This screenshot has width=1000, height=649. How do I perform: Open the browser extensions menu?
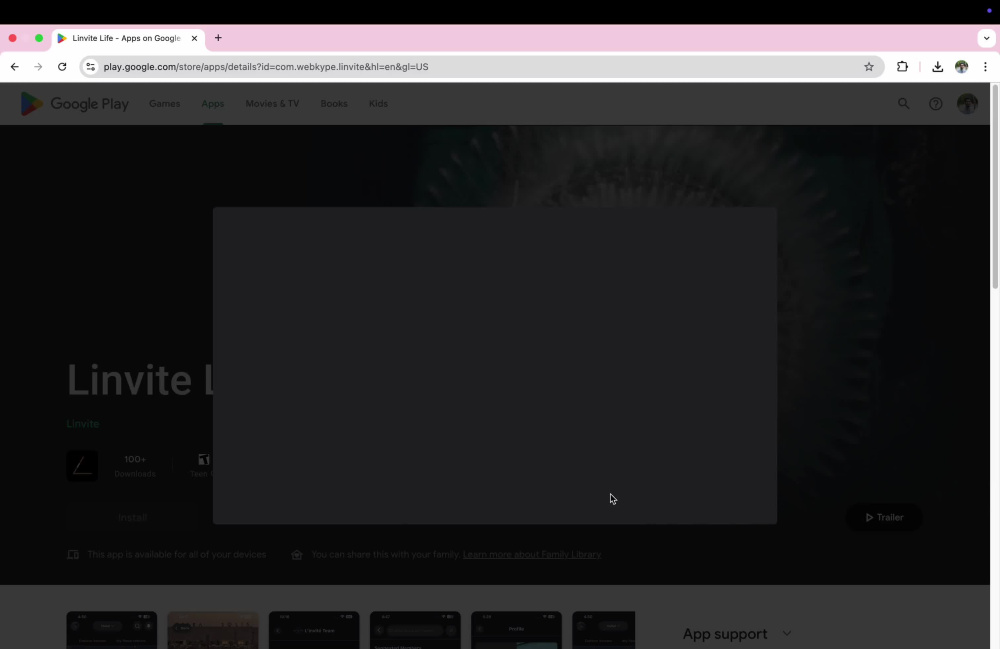pyautogui.click(x=902, y=66)
